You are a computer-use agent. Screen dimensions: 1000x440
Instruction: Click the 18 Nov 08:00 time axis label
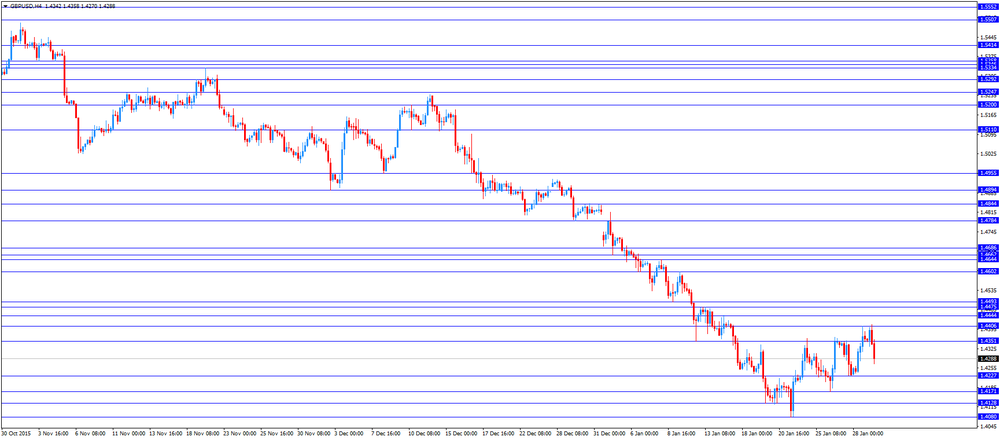pos(201,432)
